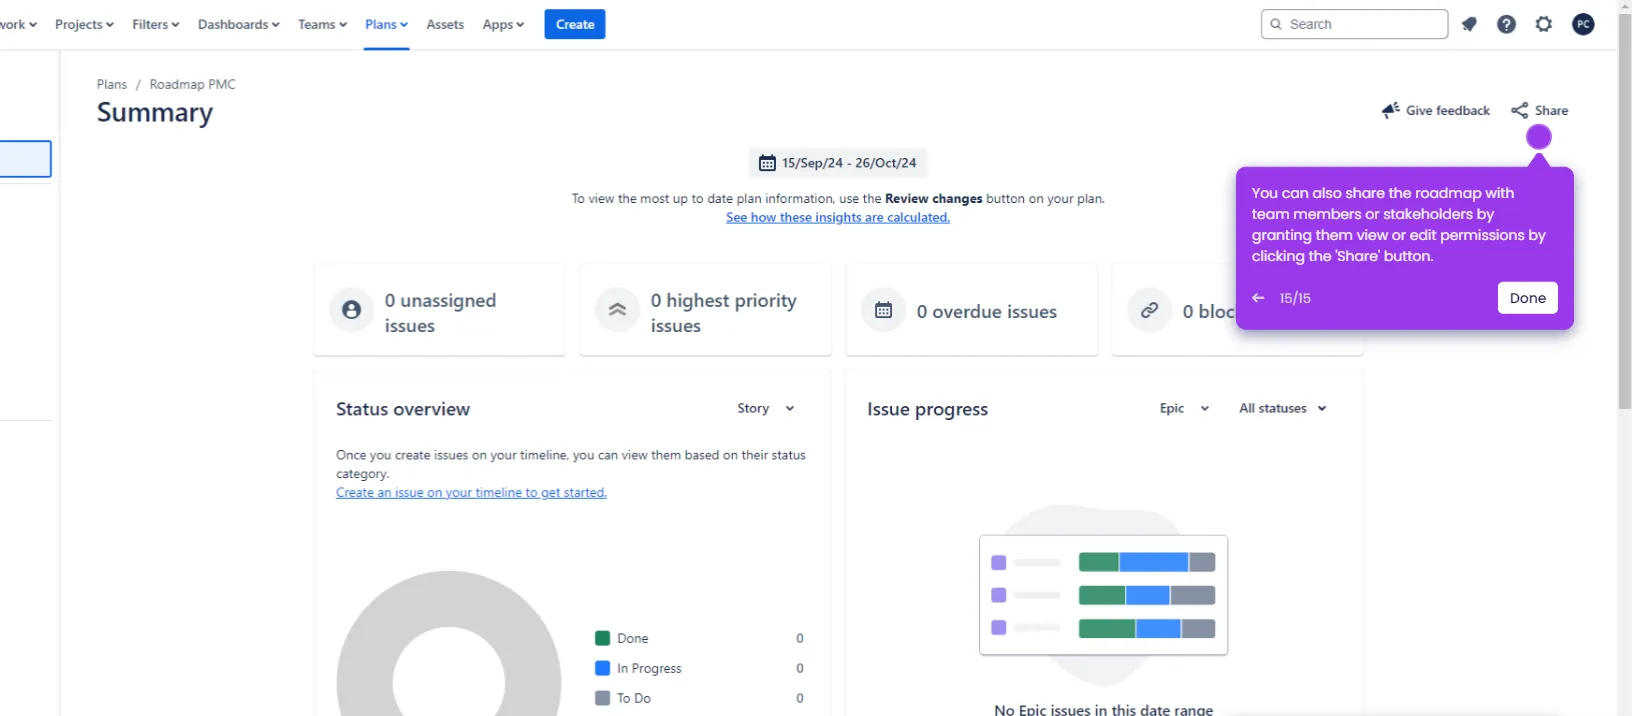Click the 'Status overview' heading
1632x716 pixels.
pyautogui.click(x=403, y=409)
